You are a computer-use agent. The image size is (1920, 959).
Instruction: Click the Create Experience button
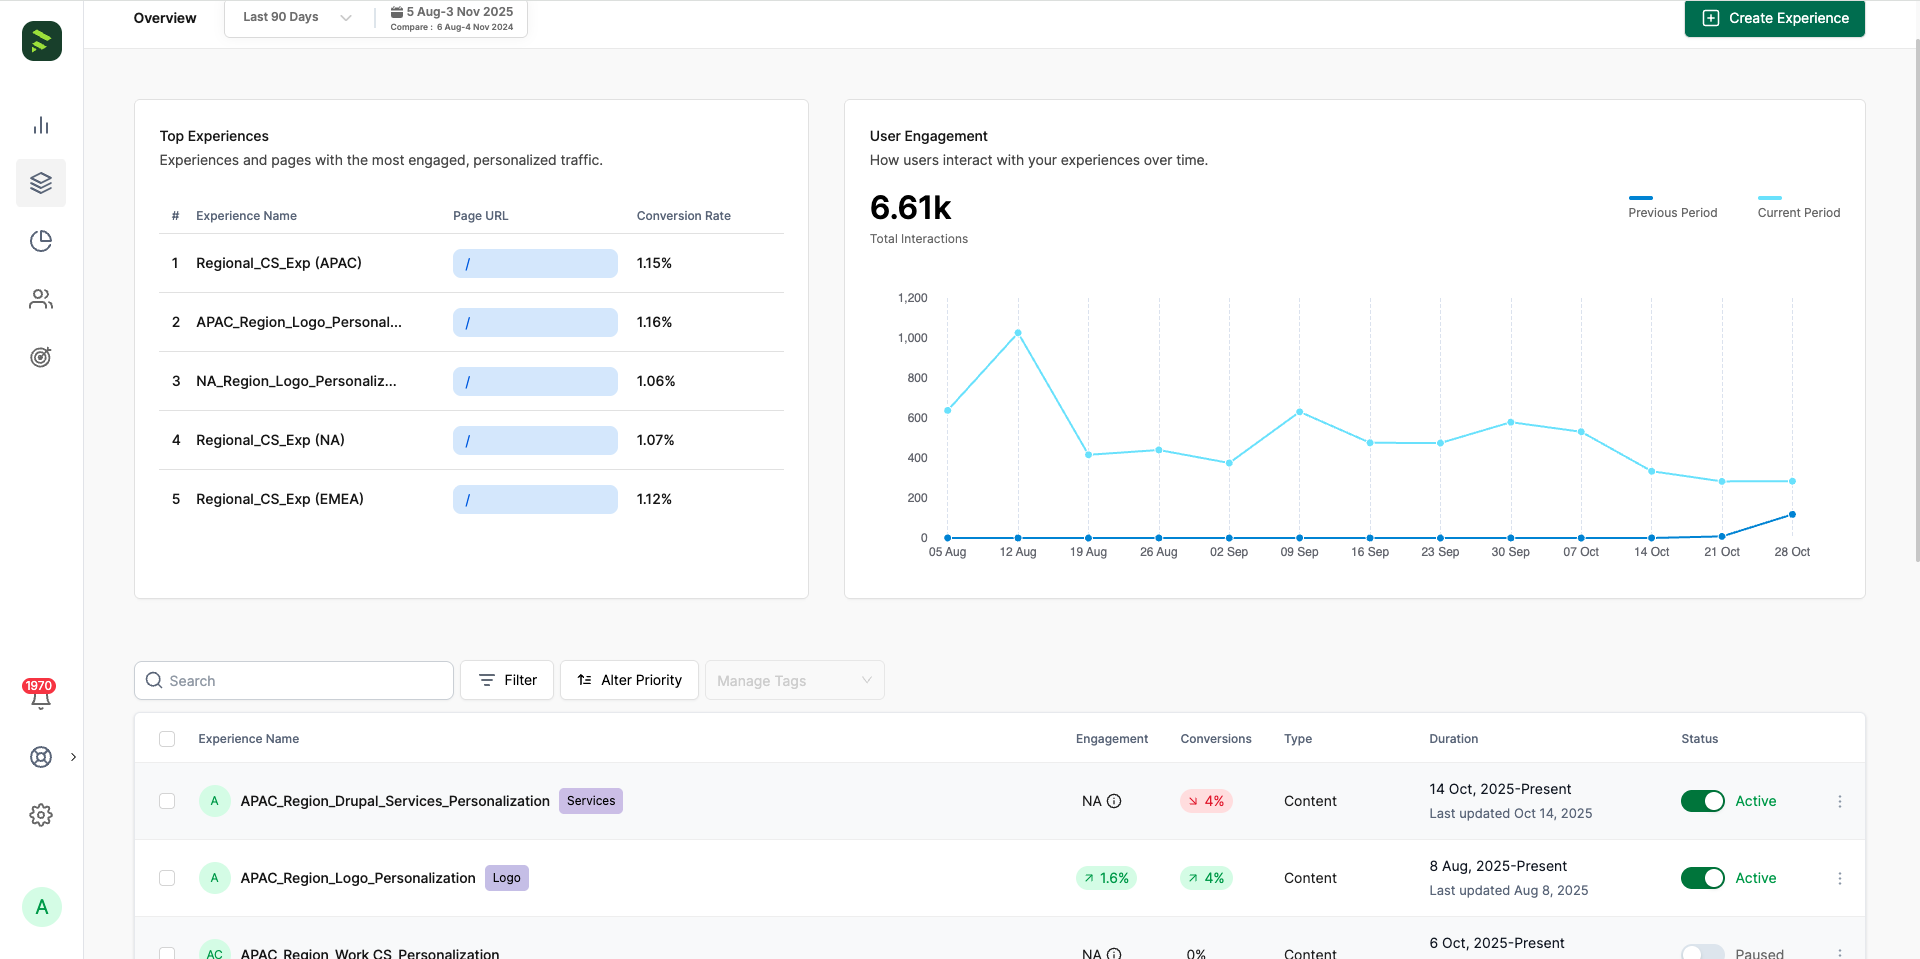coord(1774,18)
